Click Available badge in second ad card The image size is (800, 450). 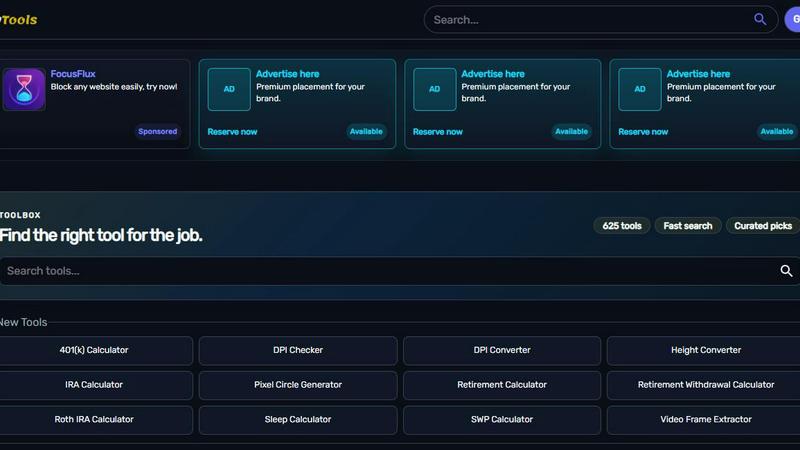571,132
